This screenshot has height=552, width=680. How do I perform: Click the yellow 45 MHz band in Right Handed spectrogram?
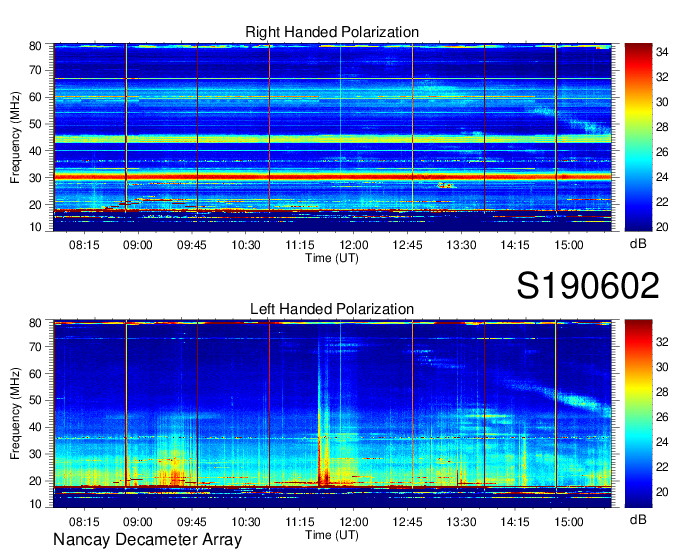tap(332, 139)
